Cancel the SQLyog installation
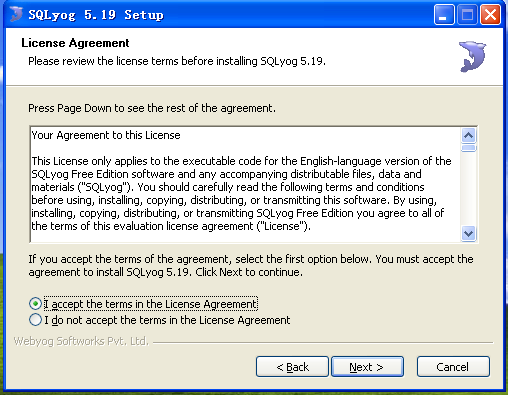Screen dimensions: 509x395 coord(453,367)
